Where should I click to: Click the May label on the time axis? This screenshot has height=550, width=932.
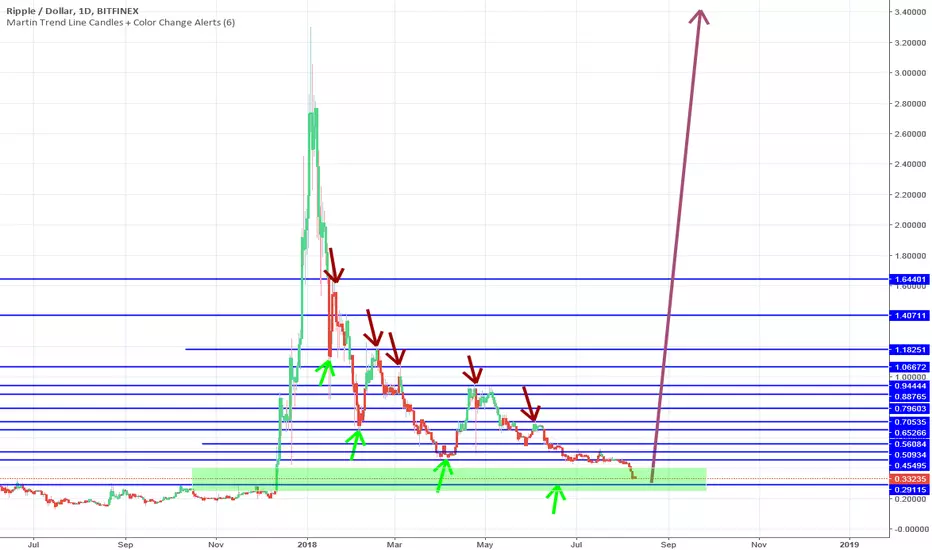point(485,544)
